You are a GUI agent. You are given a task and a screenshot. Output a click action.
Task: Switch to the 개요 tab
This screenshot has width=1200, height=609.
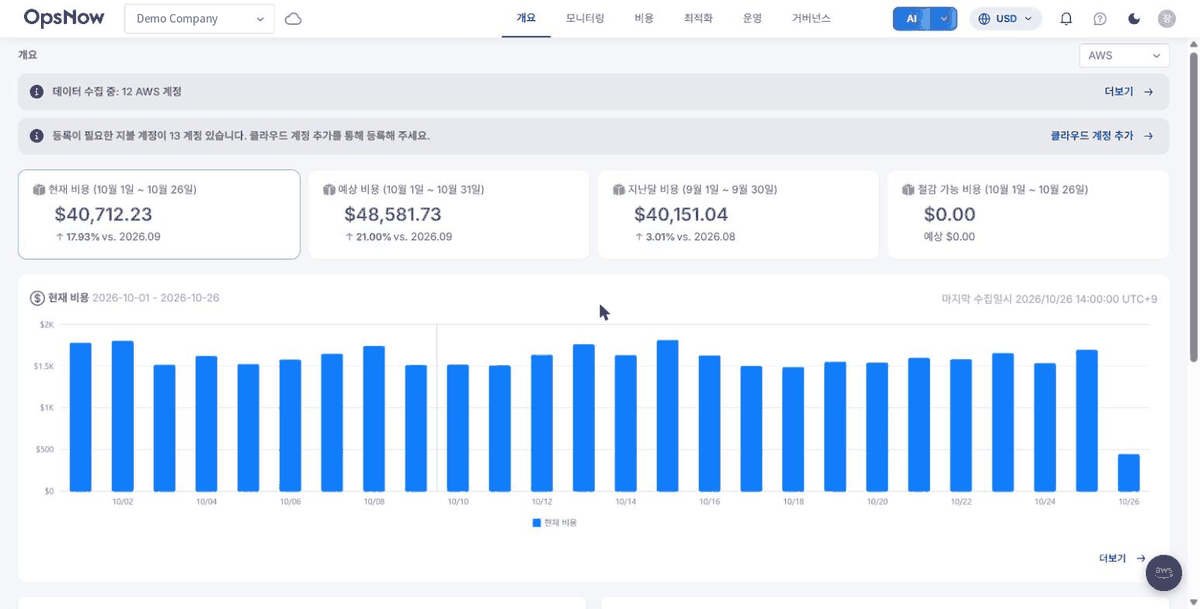[x=526, y=19]
